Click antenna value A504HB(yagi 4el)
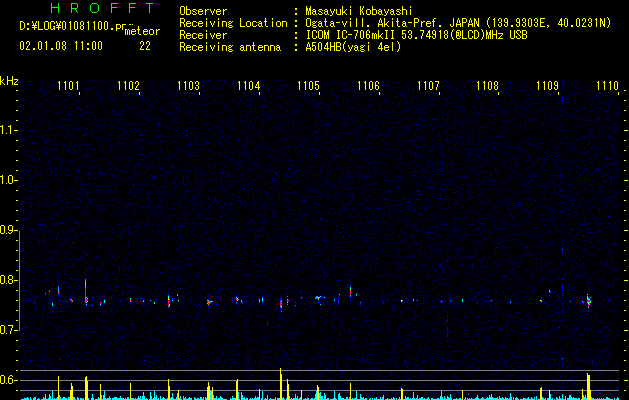The height and width of the screenshot is (400, 629). pyautogui.click(x=353, y=47)
